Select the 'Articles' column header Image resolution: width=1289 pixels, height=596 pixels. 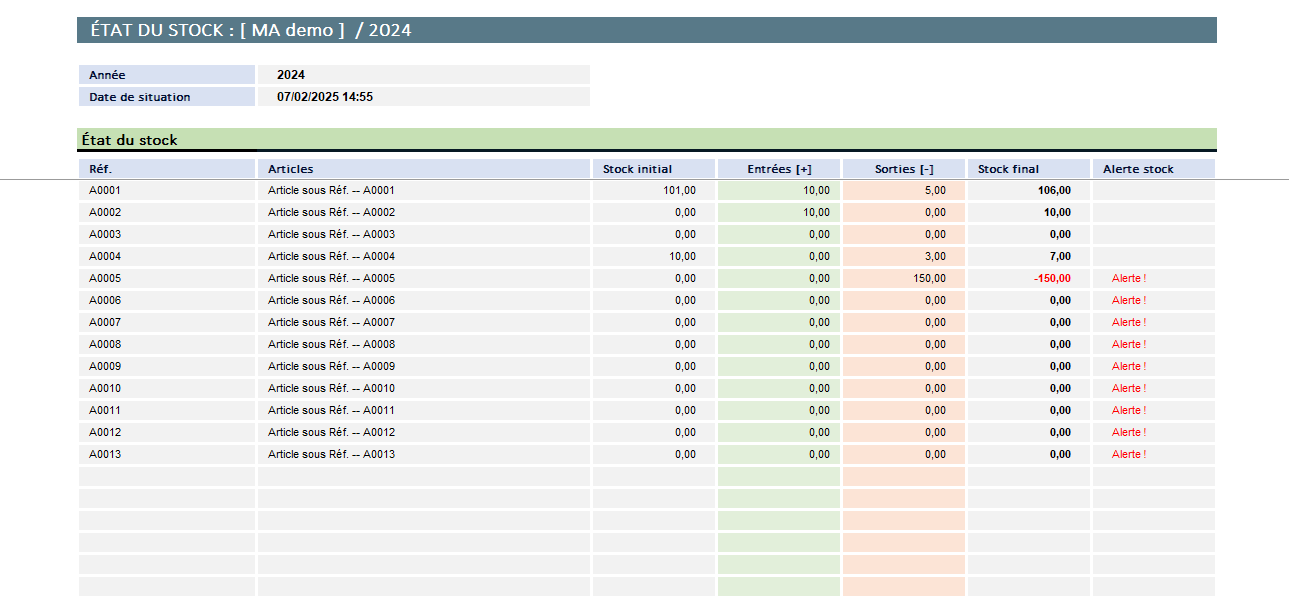[290, 169]
